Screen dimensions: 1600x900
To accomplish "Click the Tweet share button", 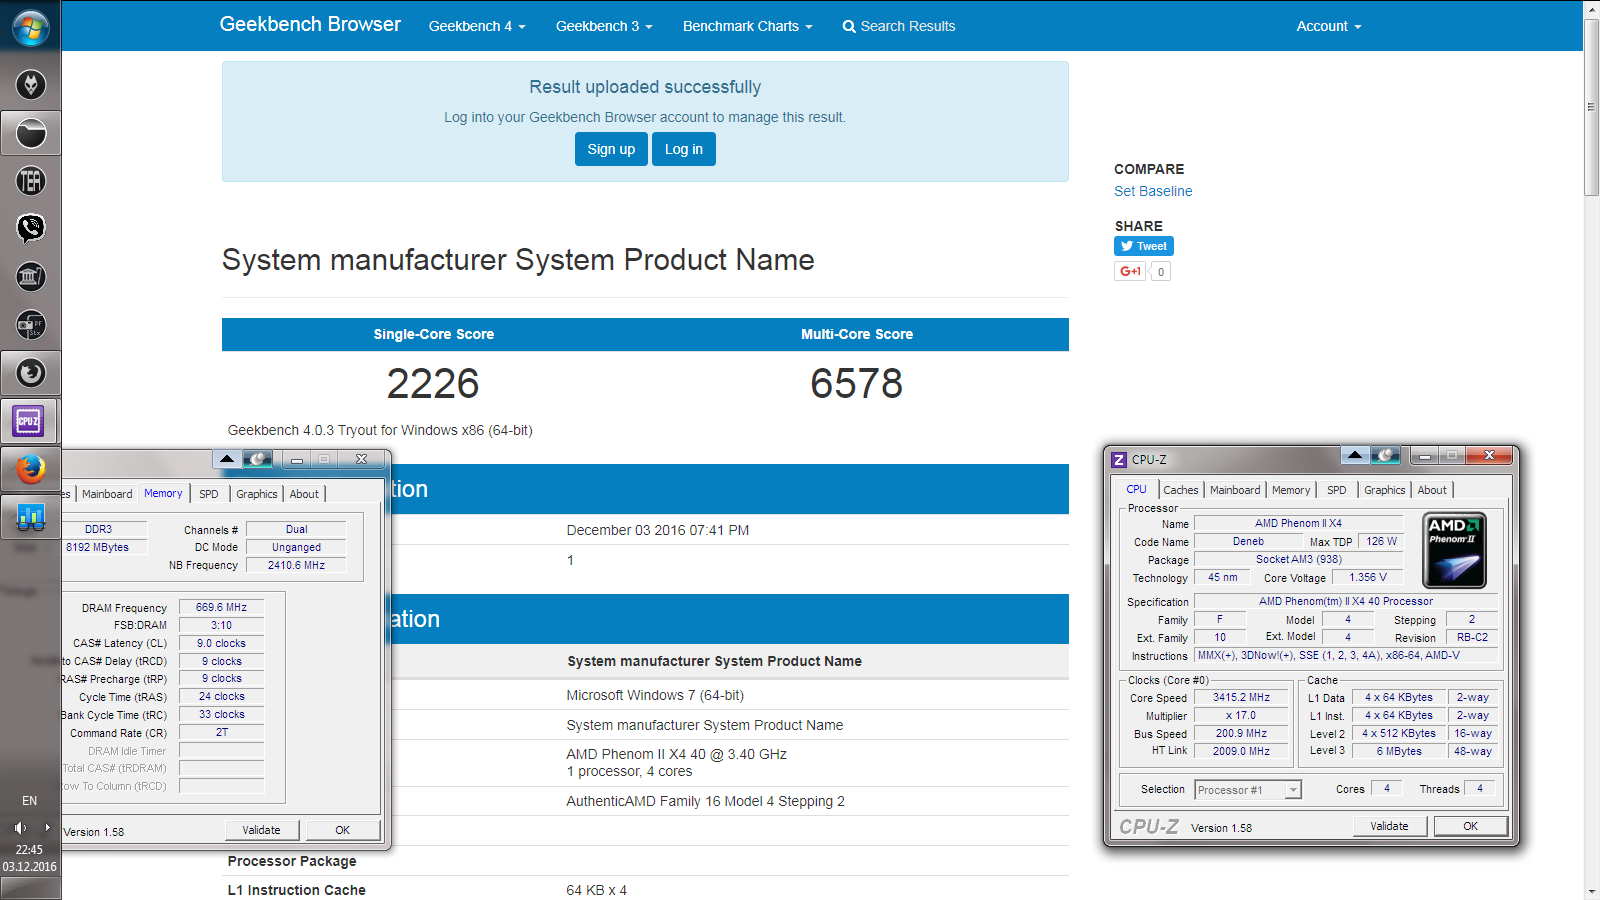I will 1144,246.
